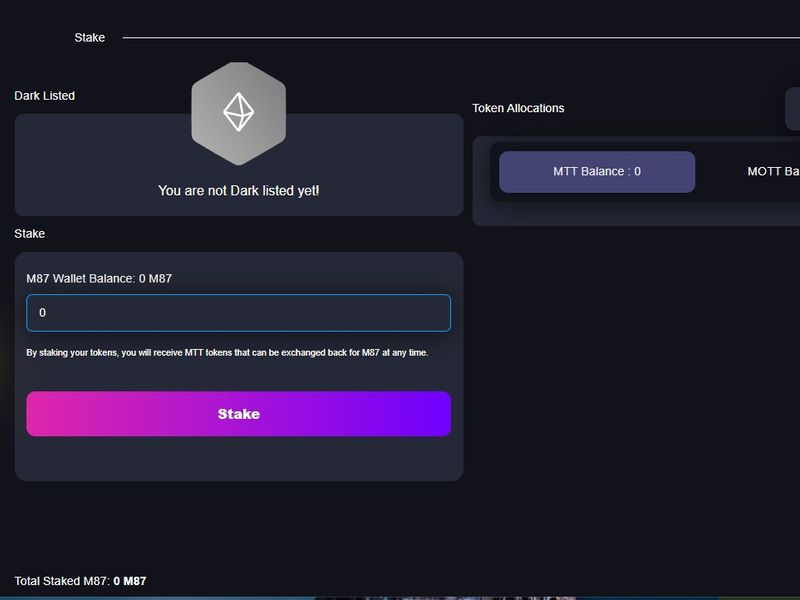Click the Stake heading at the top
The image size is (800, 600).
(89, 38)
